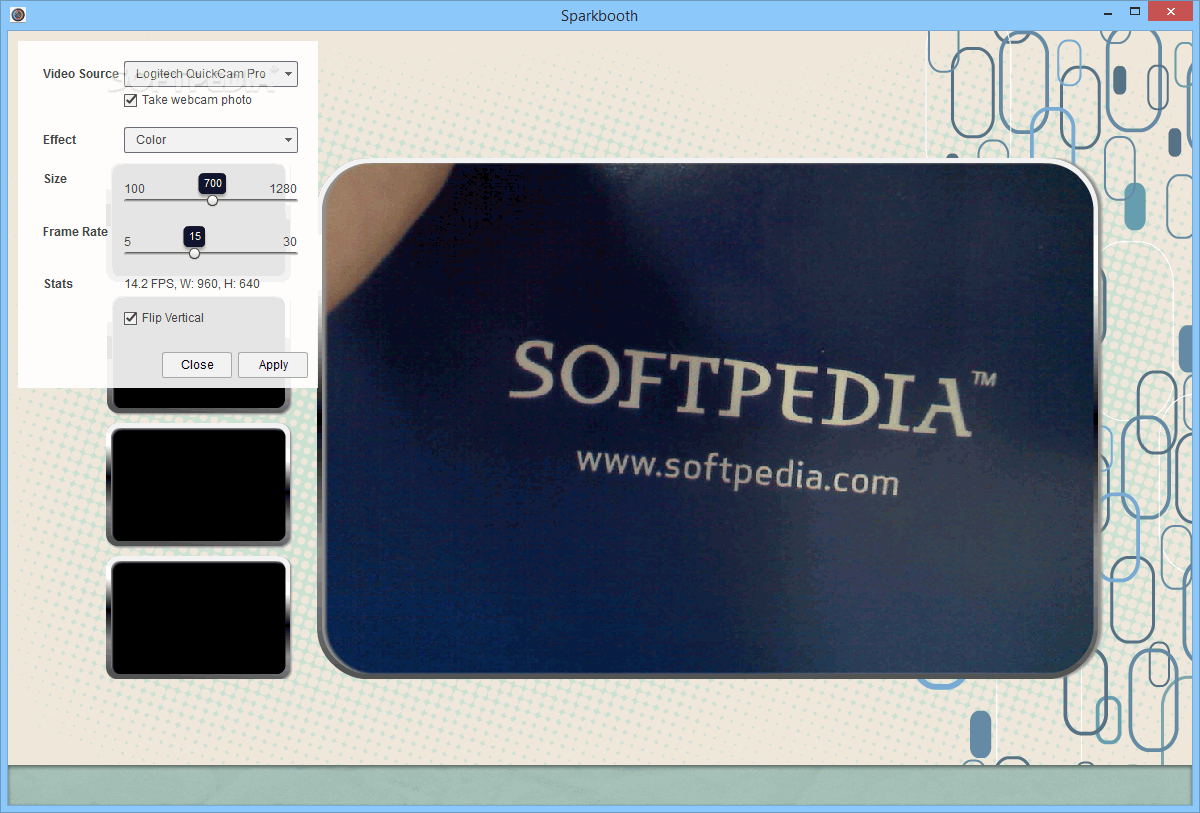Screen dimensions: 1200x813
Task: Click the Size maximum value 1280
Action: click(283, 189)
